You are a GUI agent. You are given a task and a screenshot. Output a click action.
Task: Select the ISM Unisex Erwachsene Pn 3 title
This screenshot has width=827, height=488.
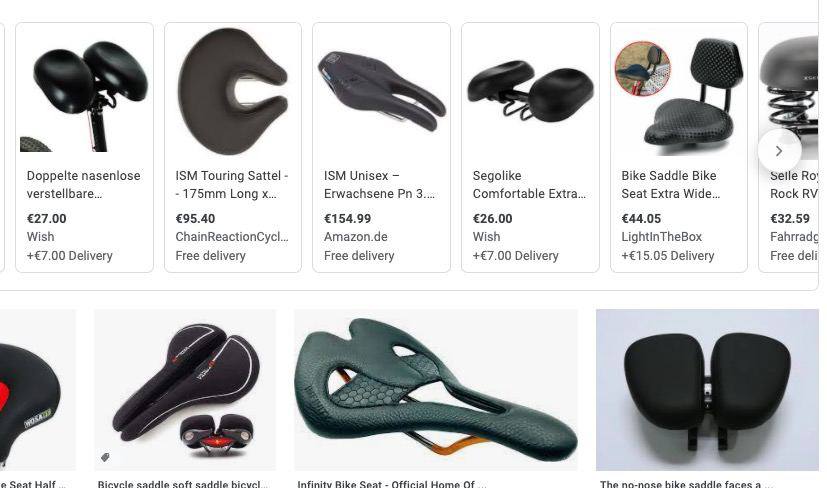[x=380, y=185]
